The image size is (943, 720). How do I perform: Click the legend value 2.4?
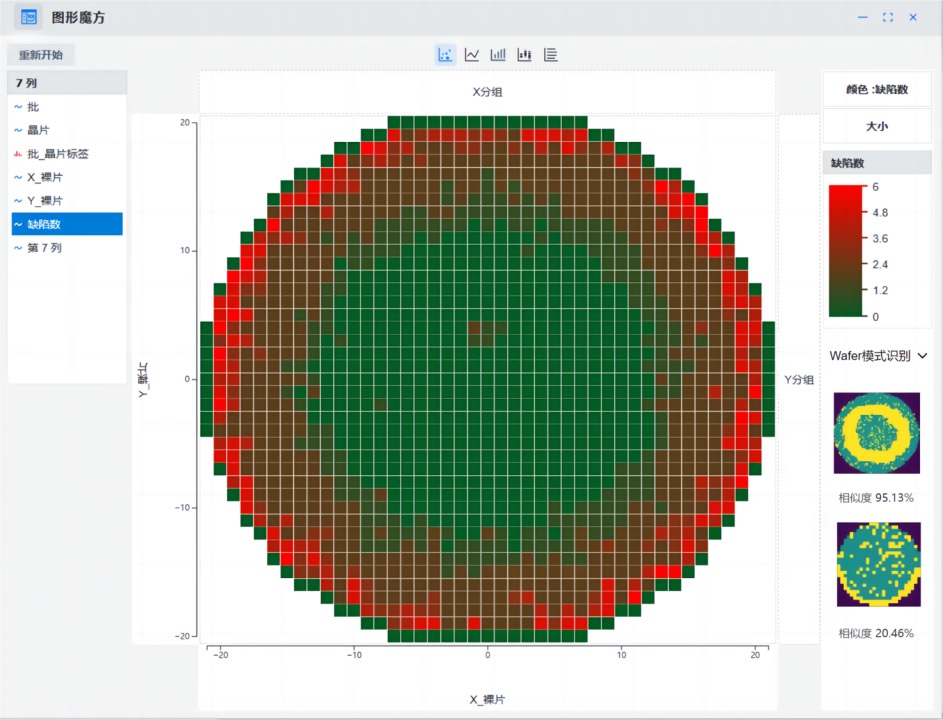(x=880, y=264)
